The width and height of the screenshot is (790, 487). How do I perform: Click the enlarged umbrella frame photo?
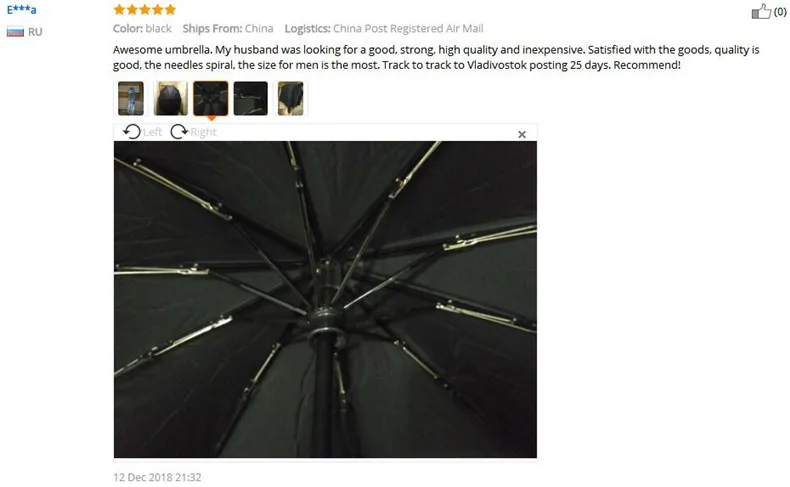(325, 299)
